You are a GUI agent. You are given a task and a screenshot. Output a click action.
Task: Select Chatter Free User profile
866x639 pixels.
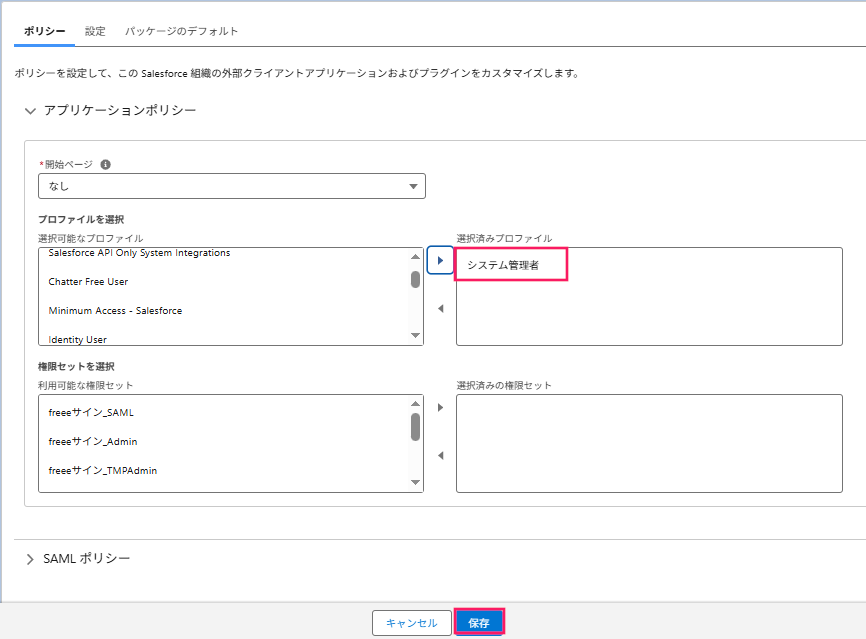[x=88, y=282]
